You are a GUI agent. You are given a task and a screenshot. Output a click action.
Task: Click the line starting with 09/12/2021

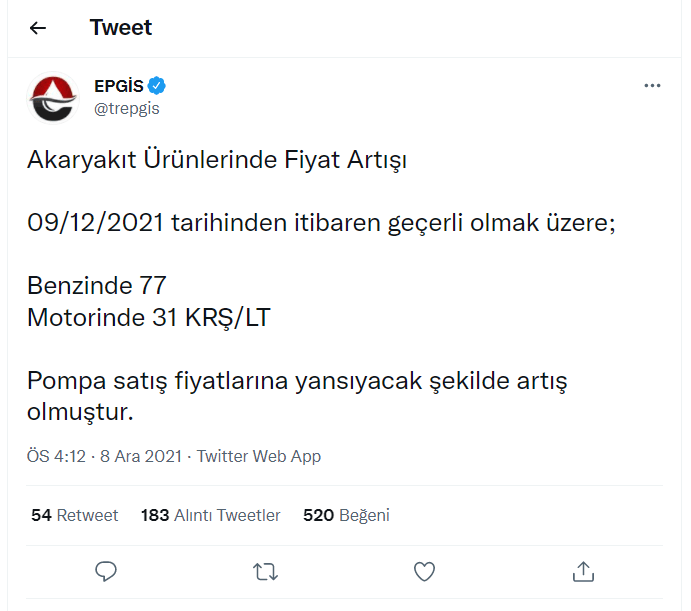pos(320,223)
